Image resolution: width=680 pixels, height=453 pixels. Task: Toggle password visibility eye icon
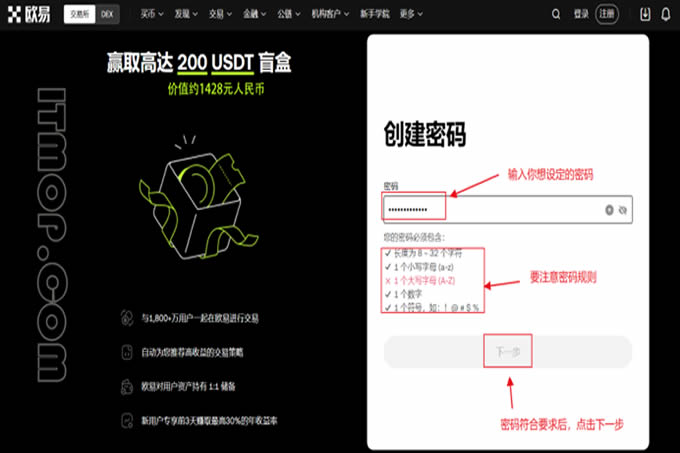click(622, 209)
